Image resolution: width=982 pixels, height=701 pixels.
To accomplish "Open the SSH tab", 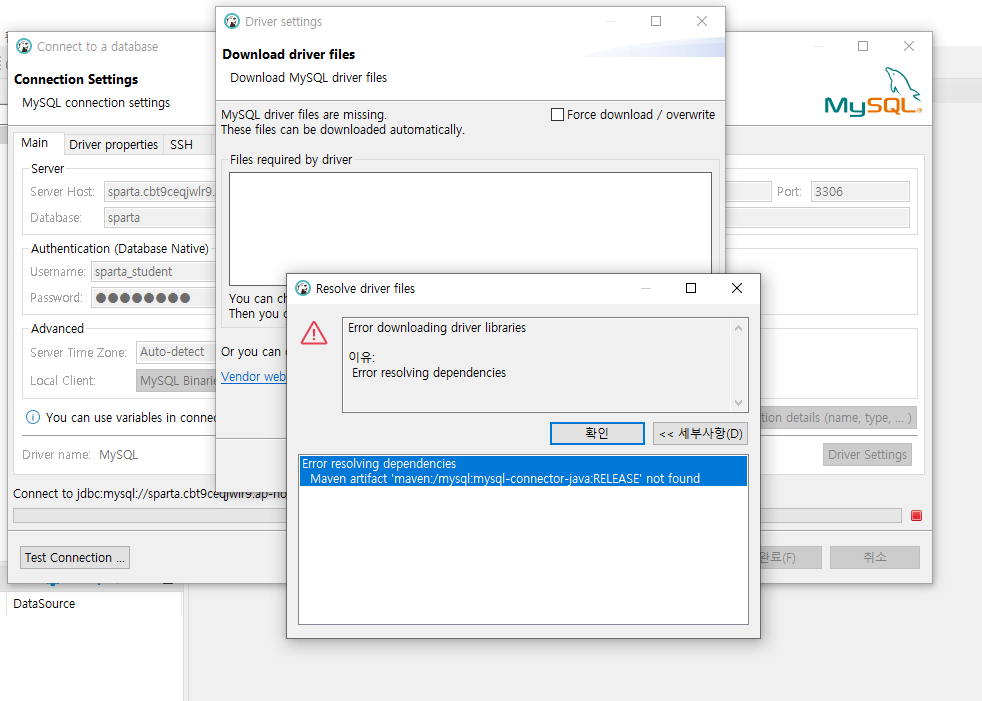I will [x=182, y=145].
